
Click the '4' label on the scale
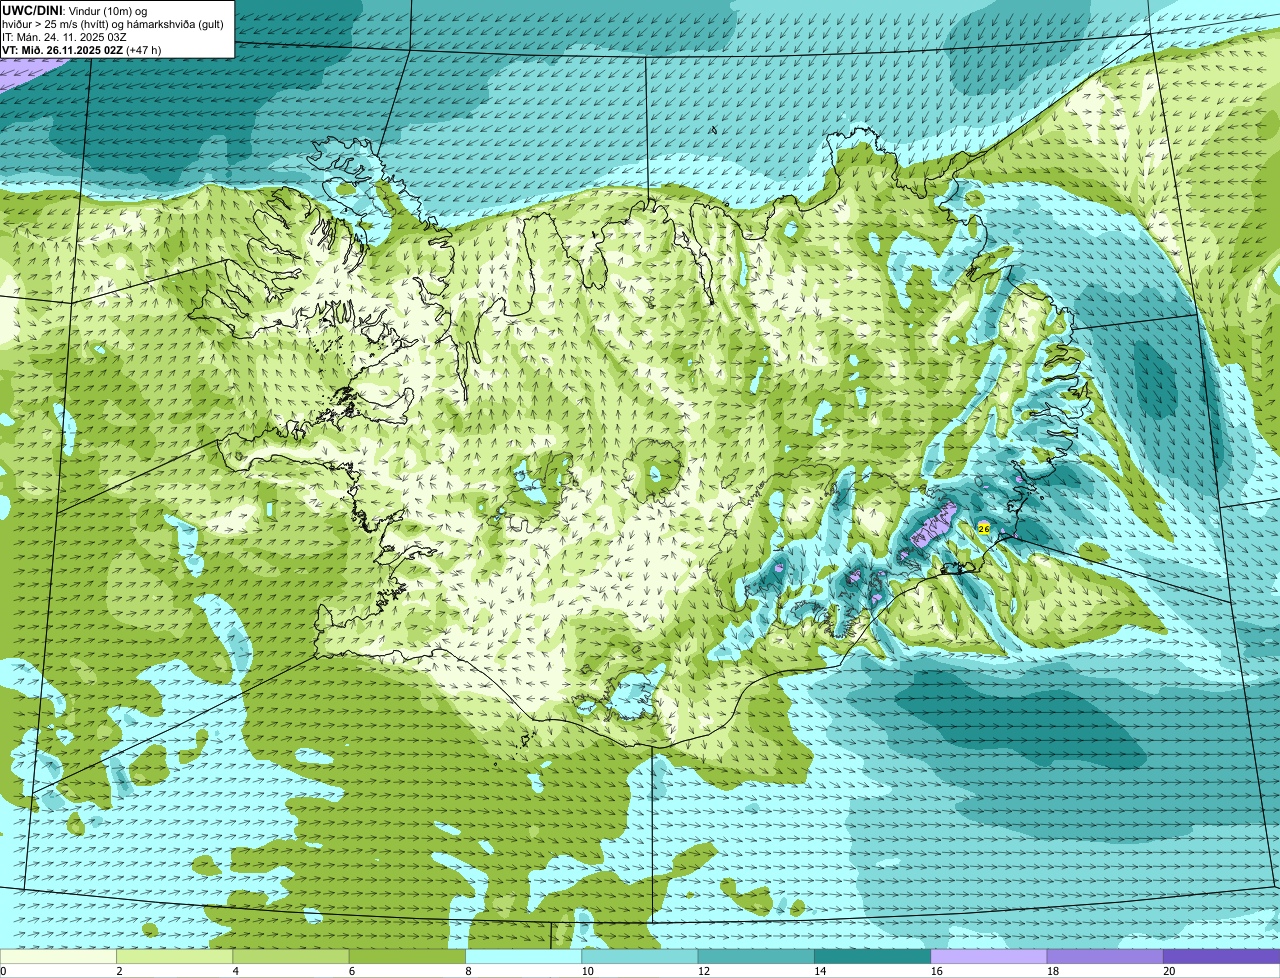236,971
